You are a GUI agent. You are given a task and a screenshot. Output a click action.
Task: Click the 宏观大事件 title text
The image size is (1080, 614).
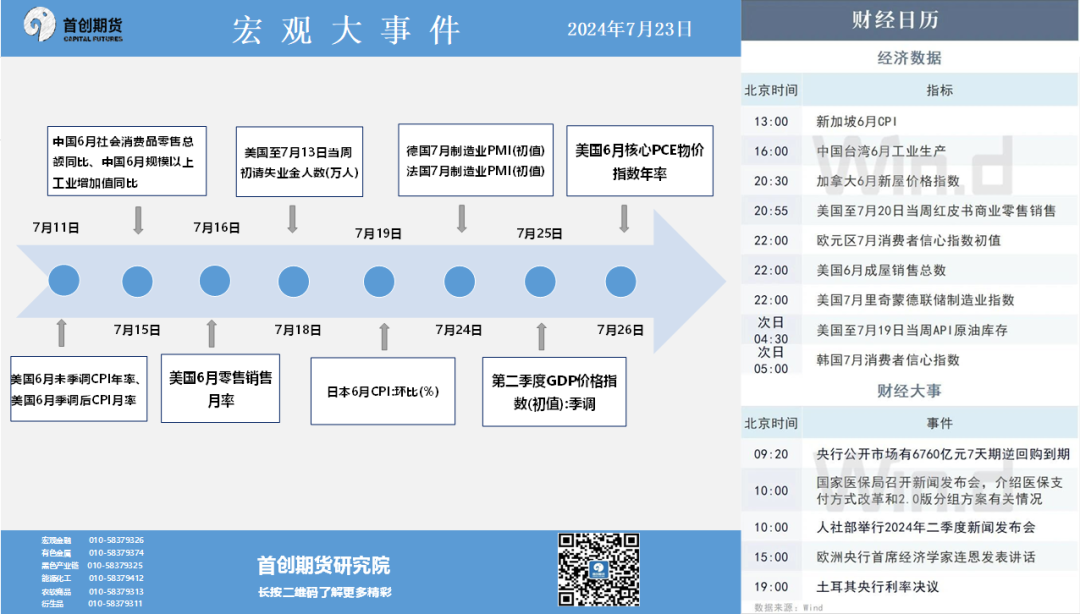(346, 30)
